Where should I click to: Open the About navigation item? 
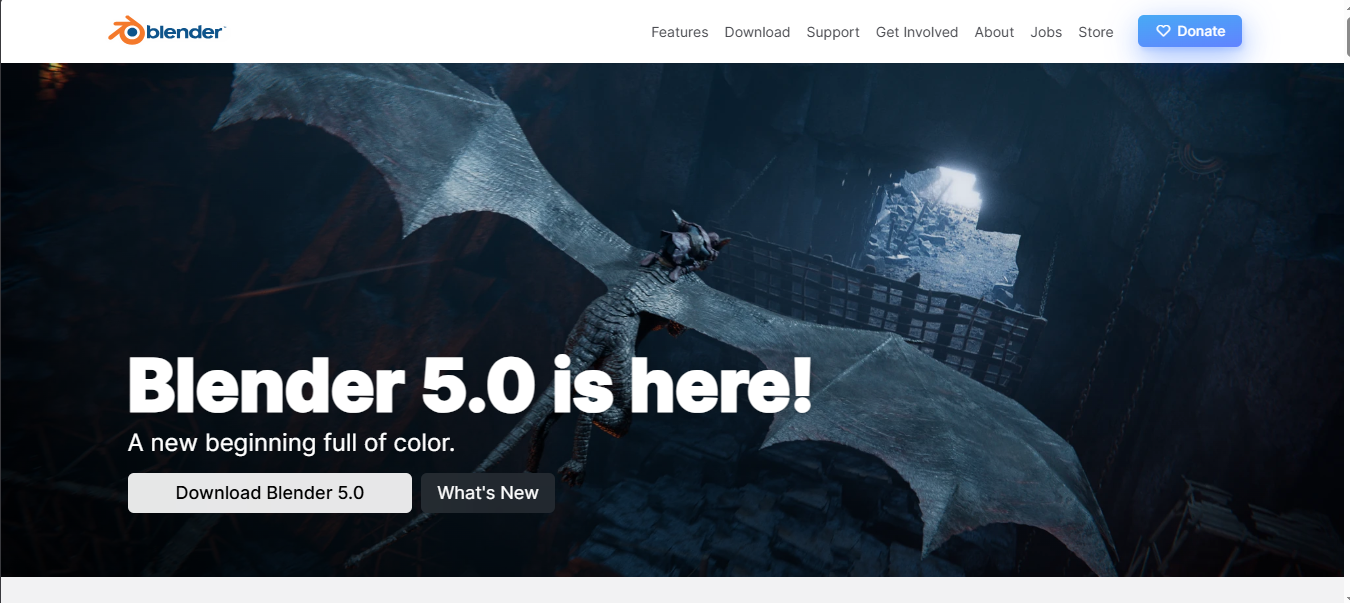point(994,32)
